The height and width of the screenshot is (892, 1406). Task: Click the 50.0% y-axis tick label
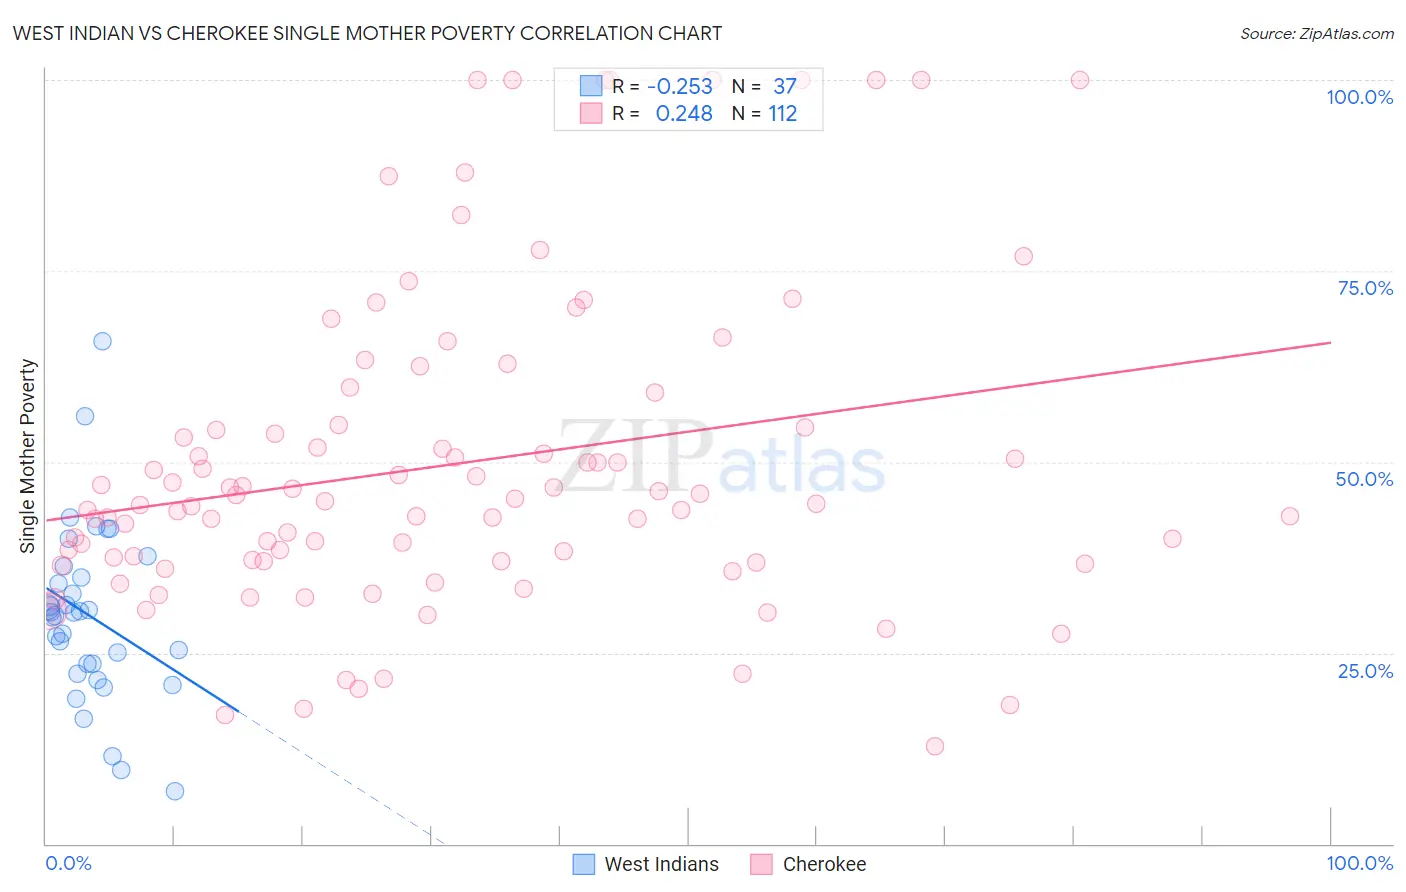(1364, 479)
